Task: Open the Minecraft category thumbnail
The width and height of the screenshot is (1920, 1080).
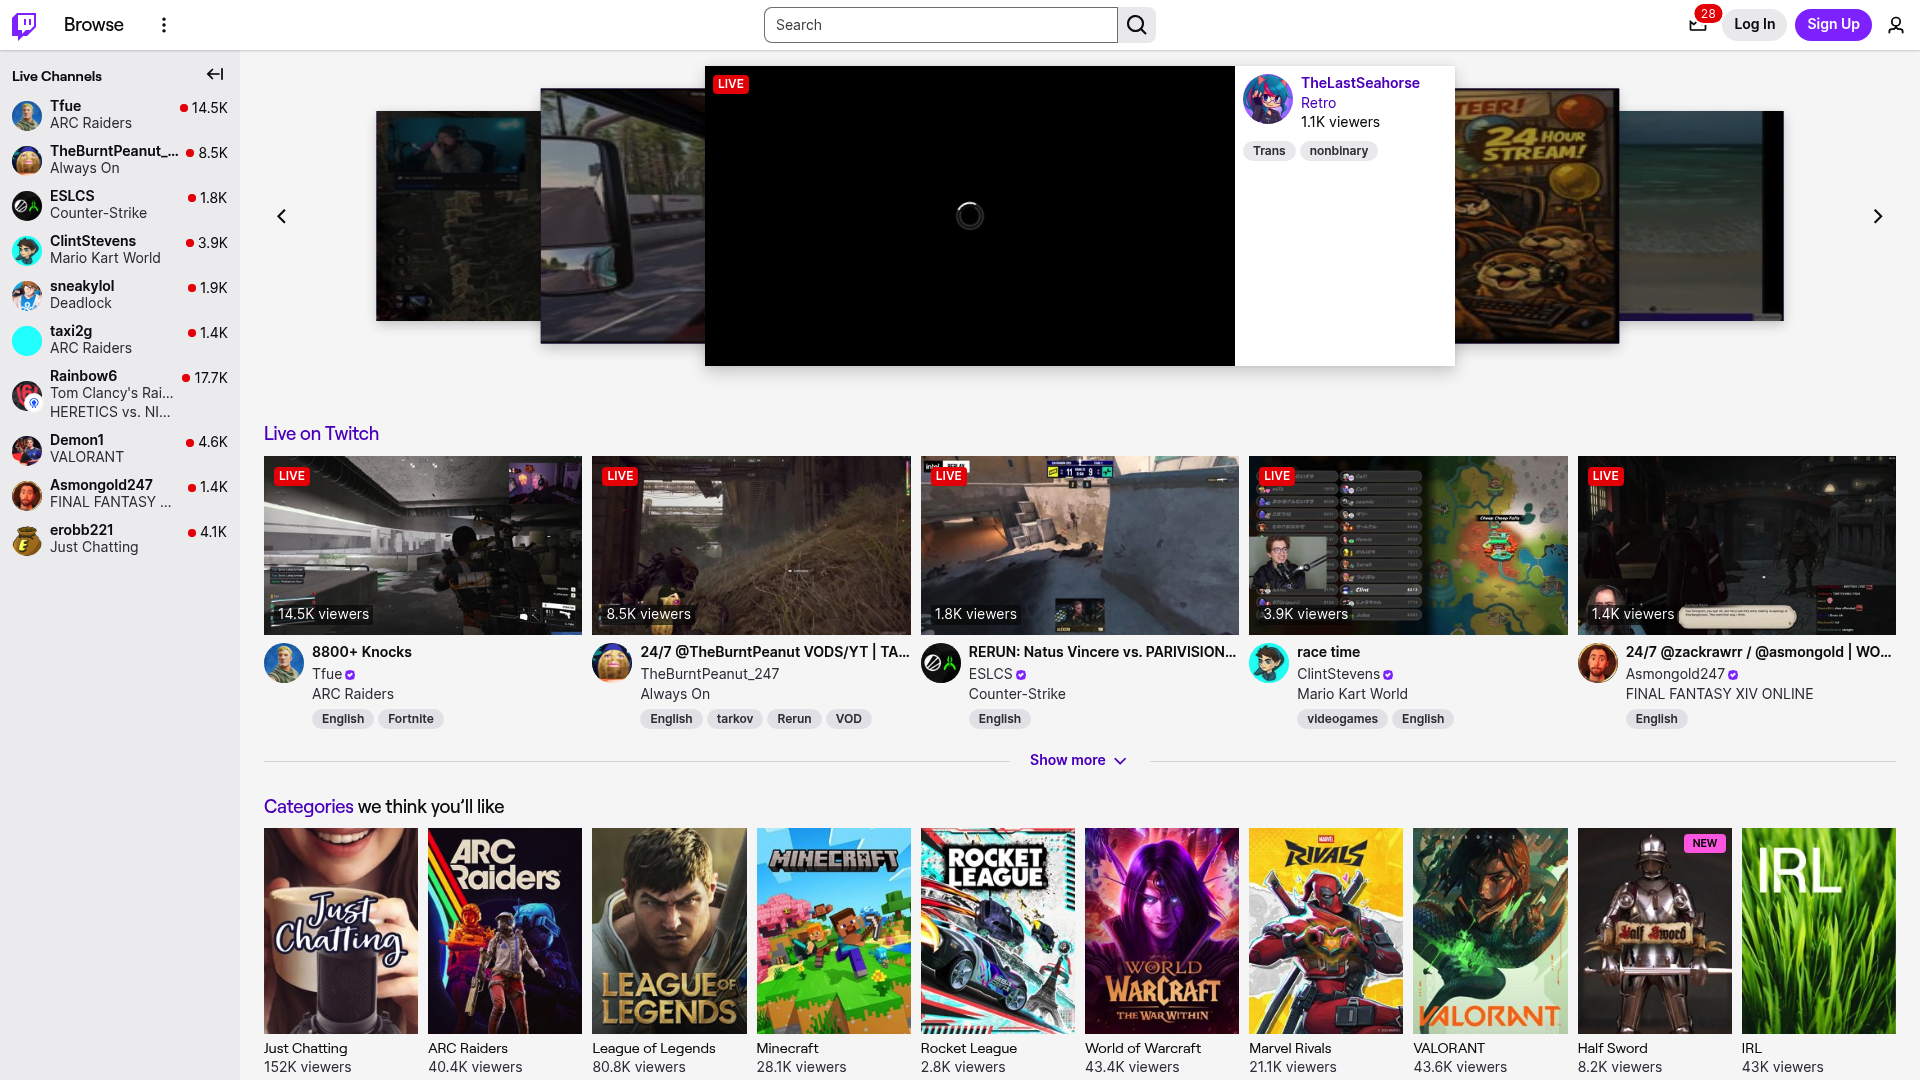Action: (833, 930)
